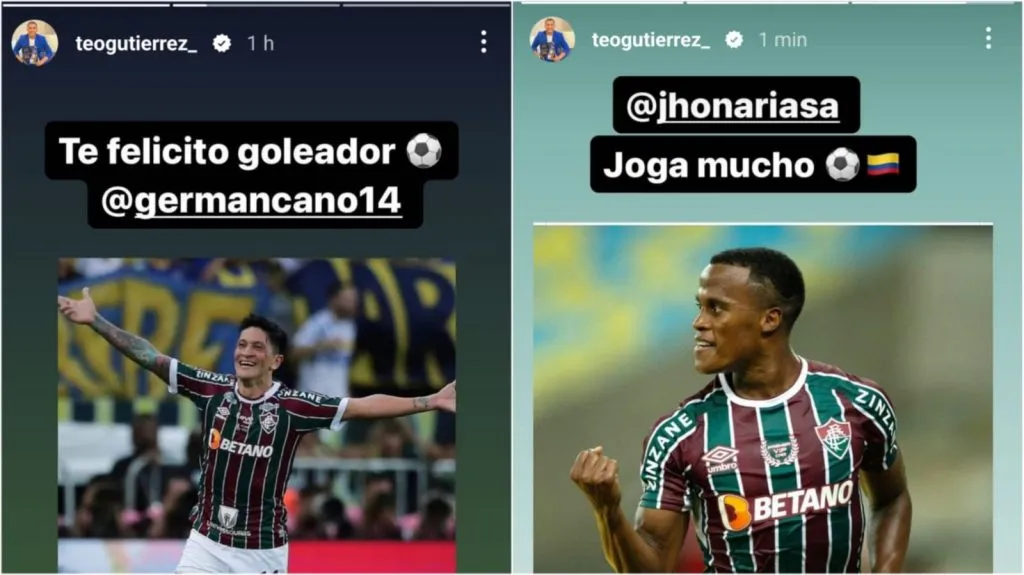Open the three-dot menu on the right story
The image size is (1024, 575).
point(988,38)
